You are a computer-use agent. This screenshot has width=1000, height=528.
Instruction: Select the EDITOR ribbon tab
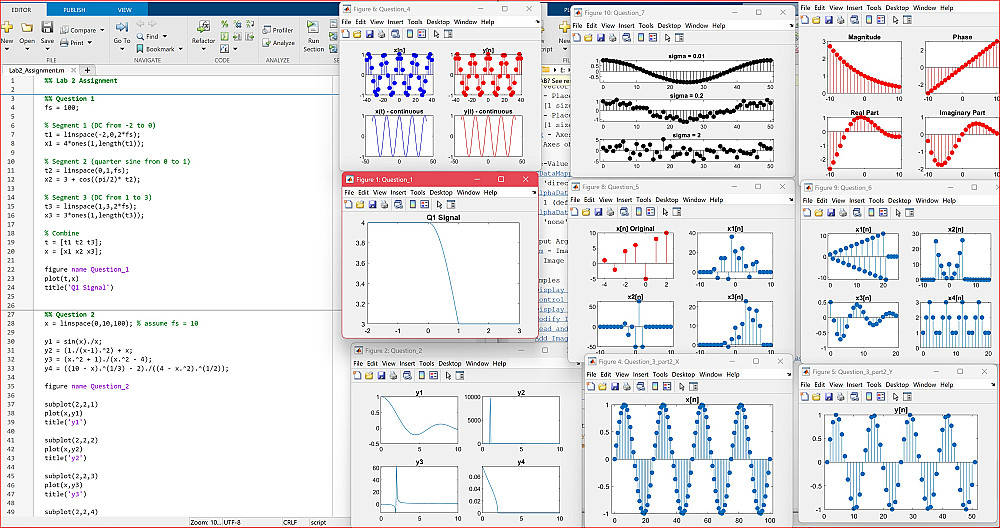click(x=21, y=10)
